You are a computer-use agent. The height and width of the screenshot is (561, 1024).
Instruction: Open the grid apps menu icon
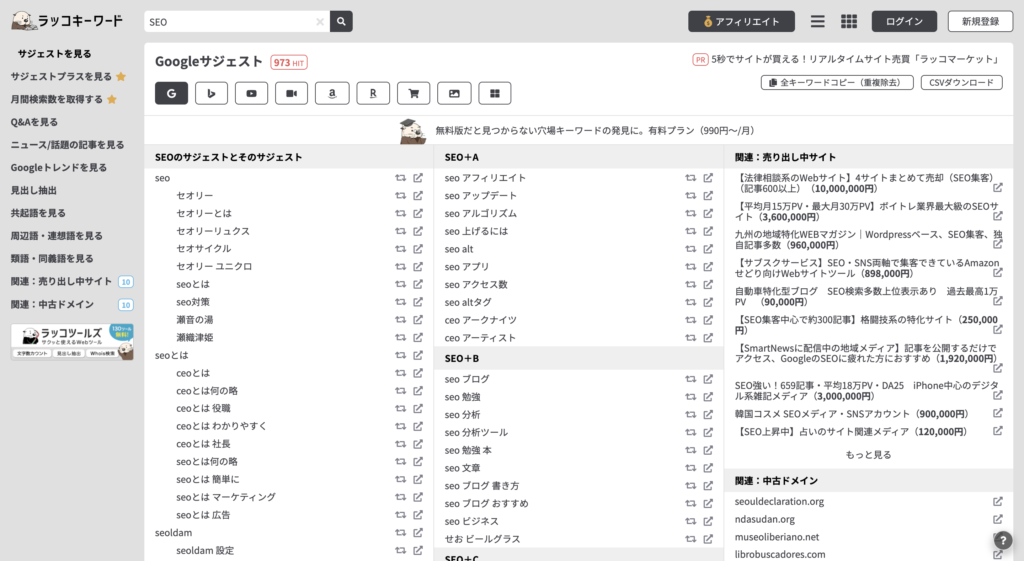click(x=849, y=22)
